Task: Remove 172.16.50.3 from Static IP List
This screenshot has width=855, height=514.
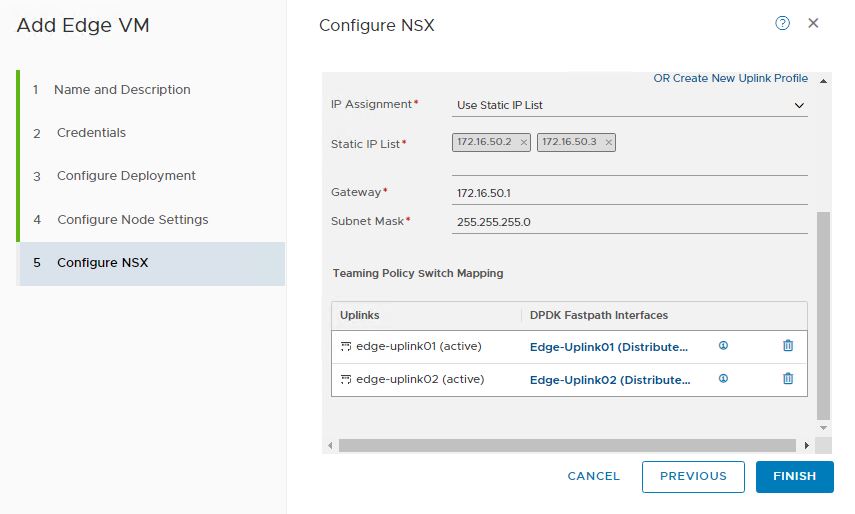Action: [609, 143]
